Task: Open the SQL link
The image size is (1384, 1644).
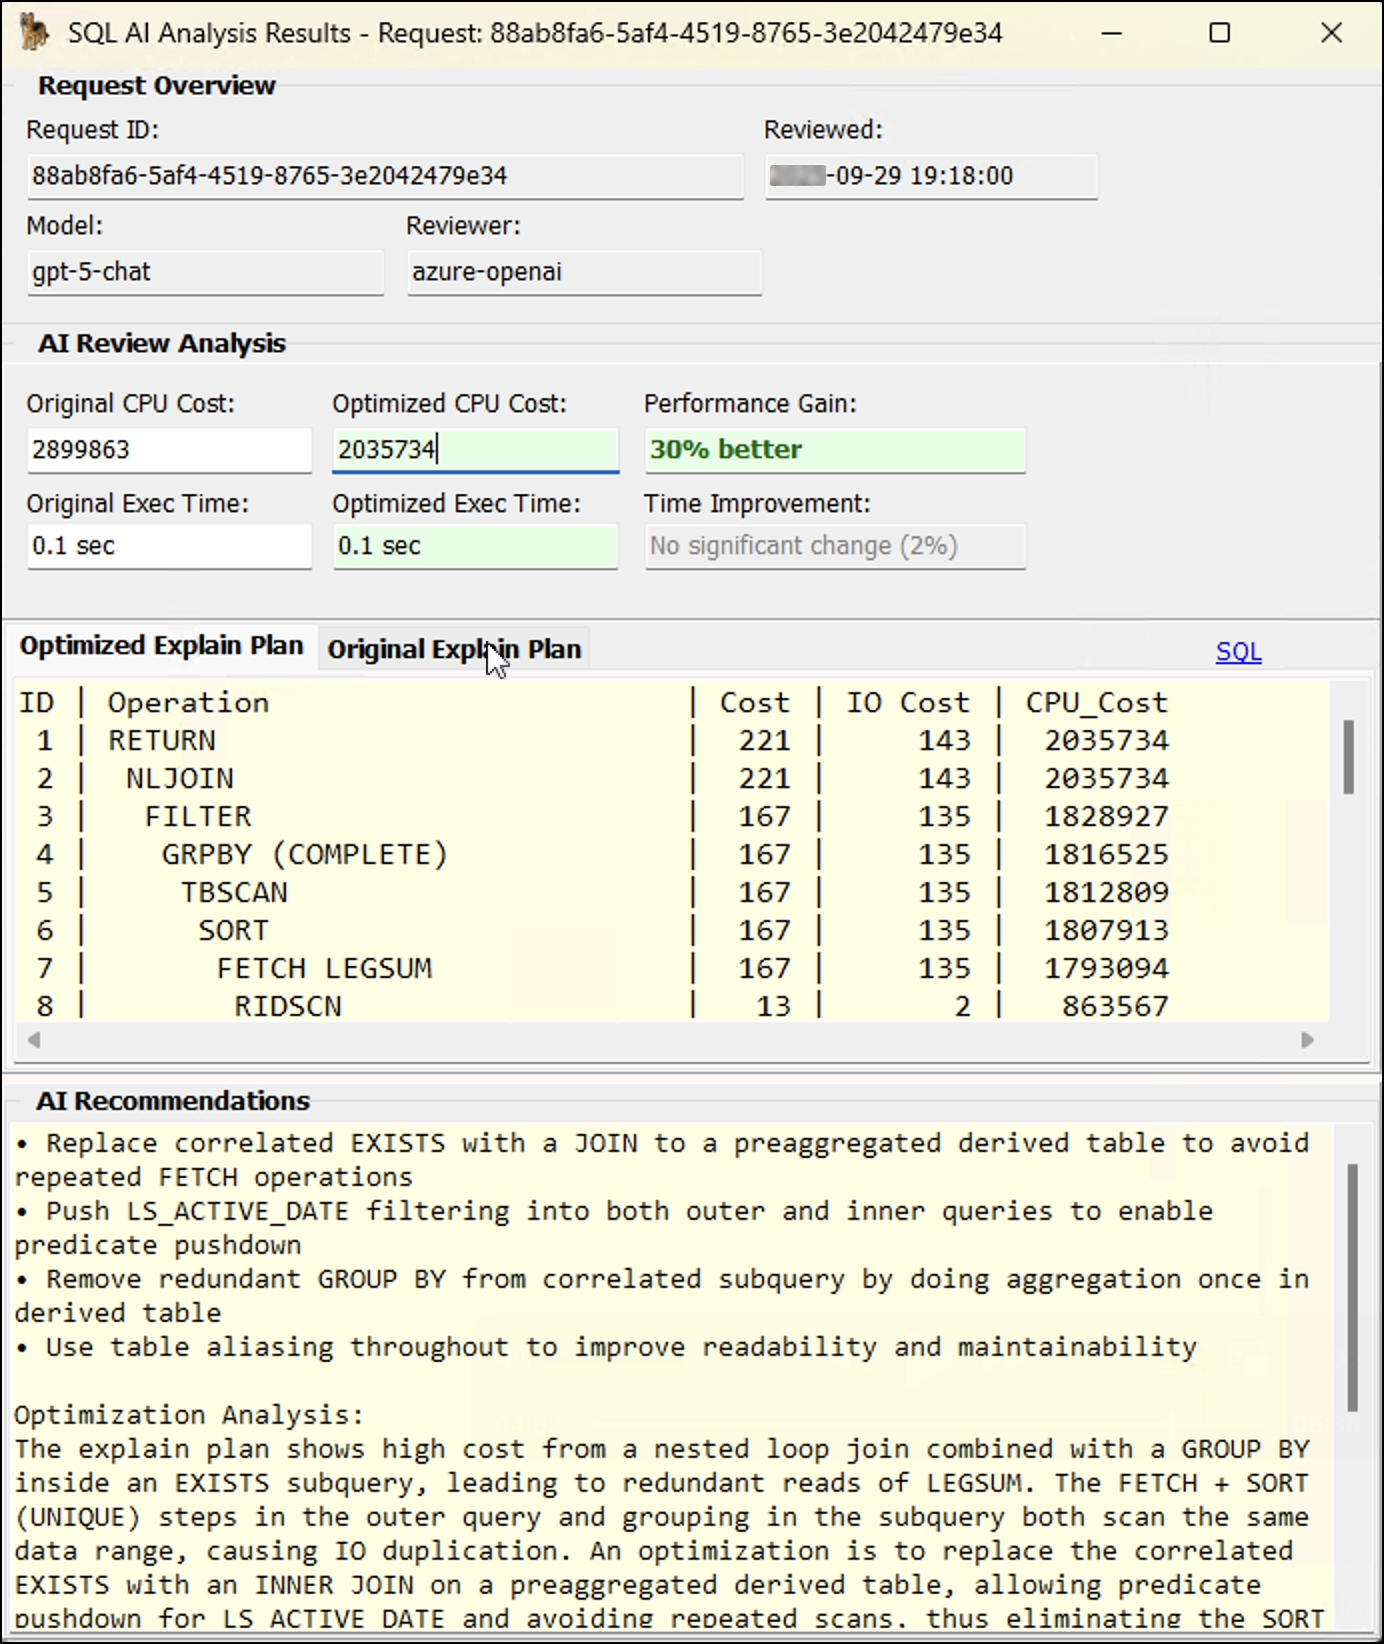Action: point(1238,652)
